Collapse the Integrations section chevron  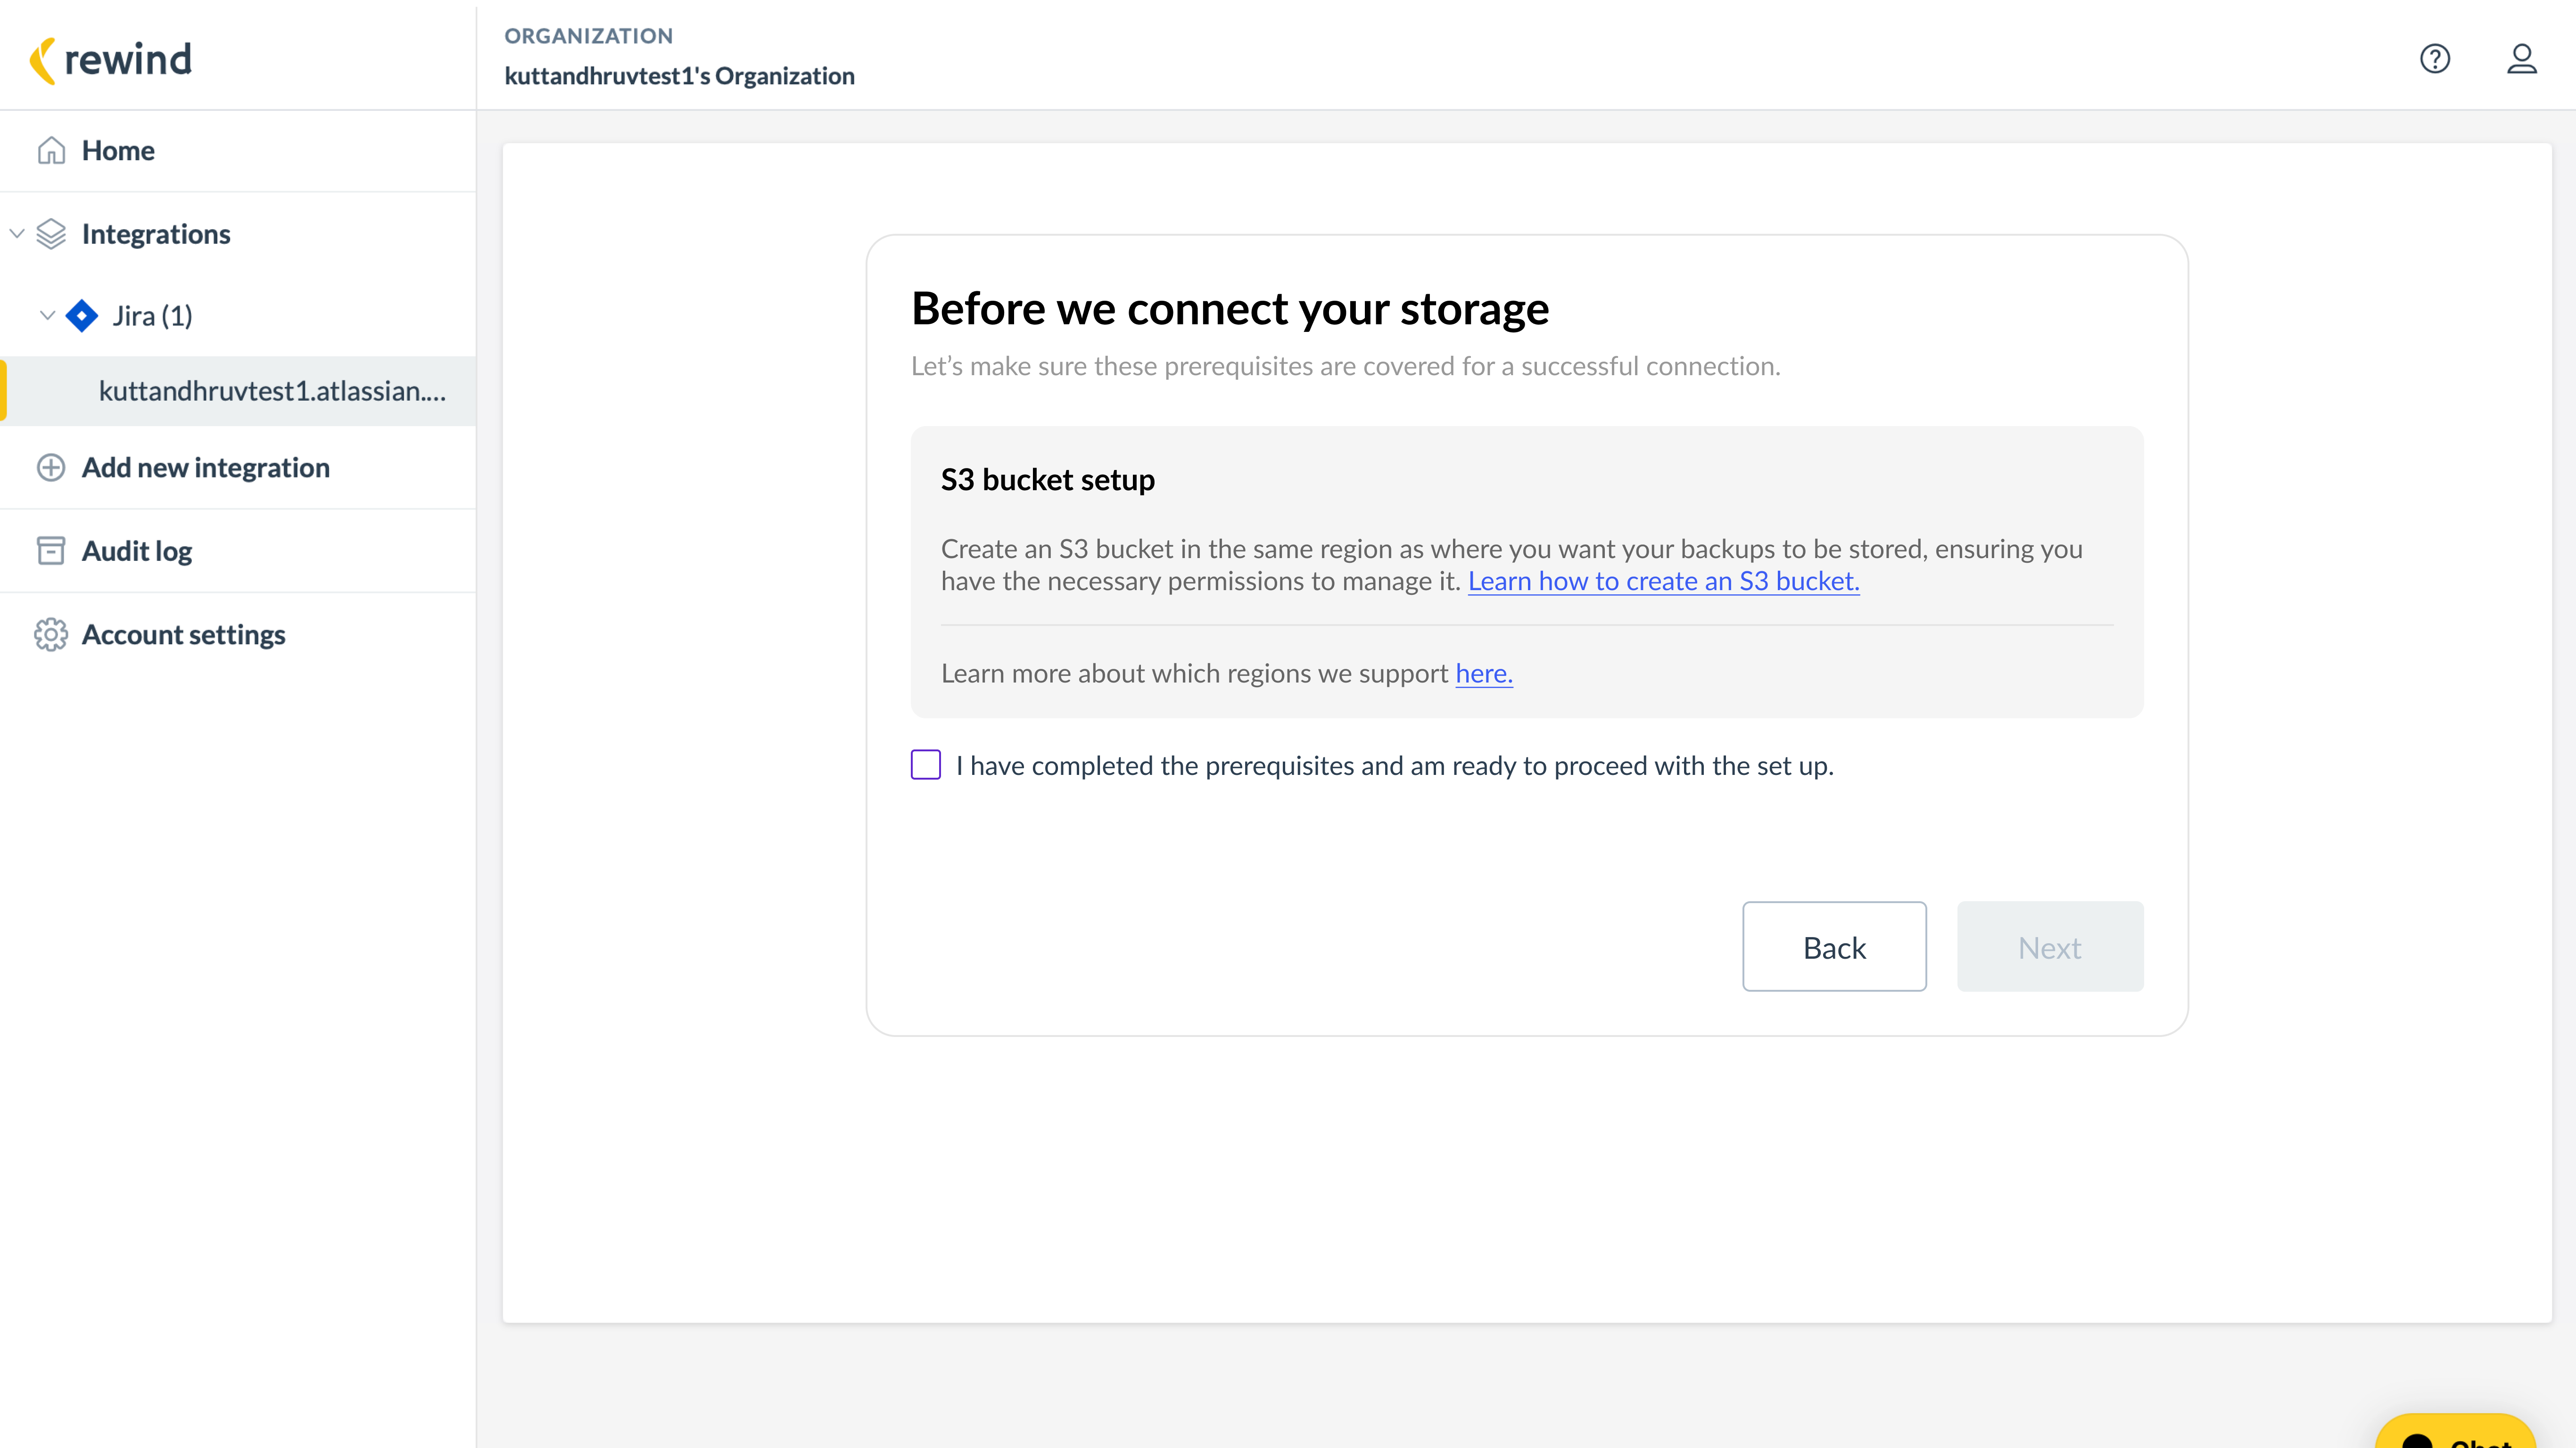(17, 234)
